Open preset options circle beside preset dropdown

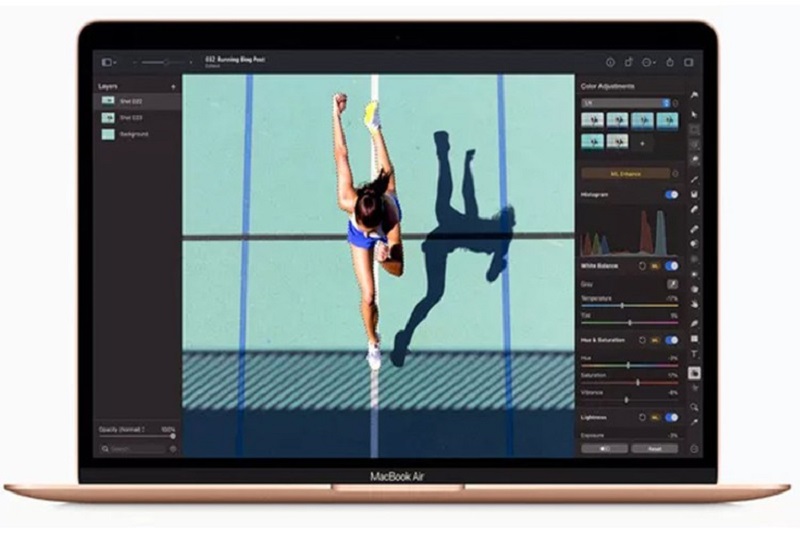coord(676,103)
